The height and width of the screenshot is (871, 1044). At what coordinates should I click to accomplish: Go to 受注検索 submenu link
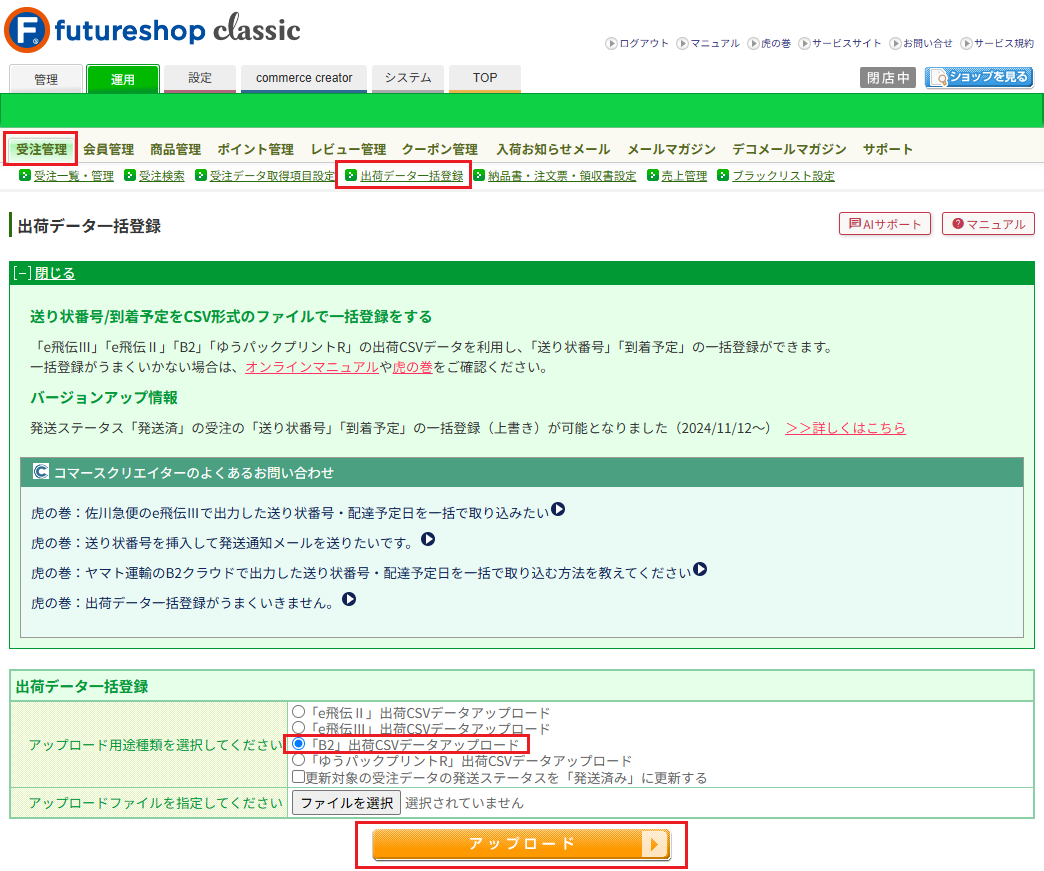pyautogui.click(x=162, y=176)
